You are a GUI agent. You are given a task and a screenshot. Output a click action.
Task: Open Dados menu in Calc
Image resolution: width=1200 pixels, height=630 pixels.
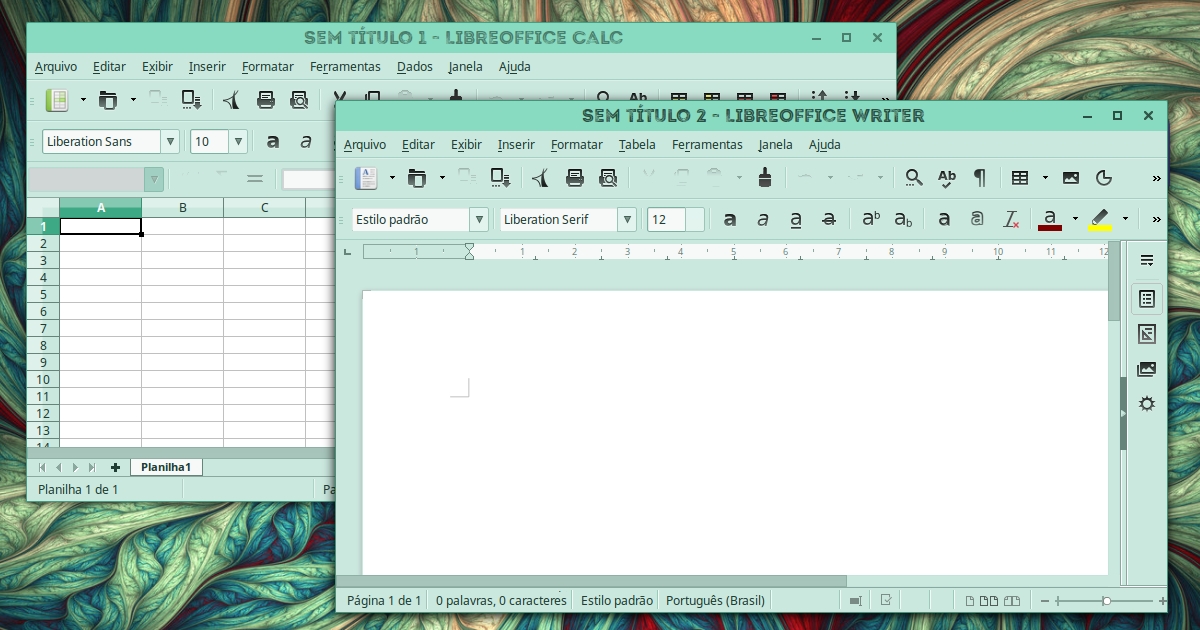coord(415,66)
